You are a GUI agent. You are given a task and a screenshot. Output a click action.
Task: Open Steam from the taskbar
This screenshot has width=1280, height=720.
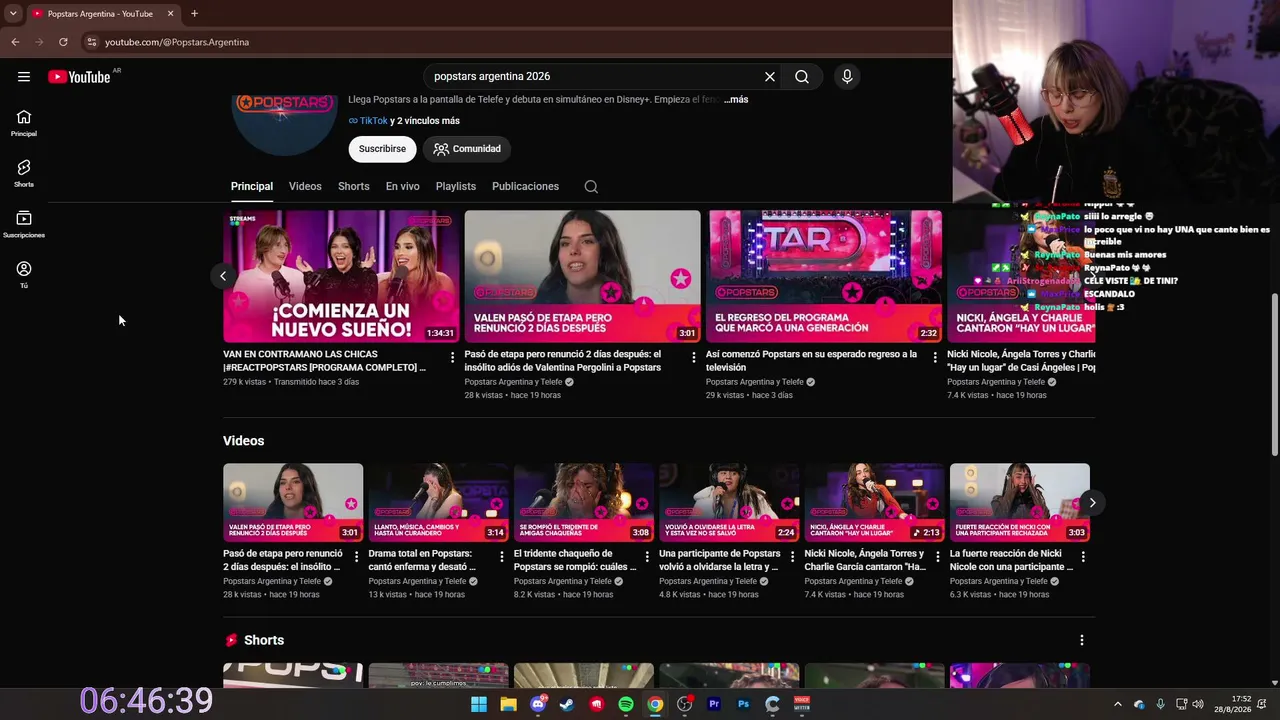(567, 704)
